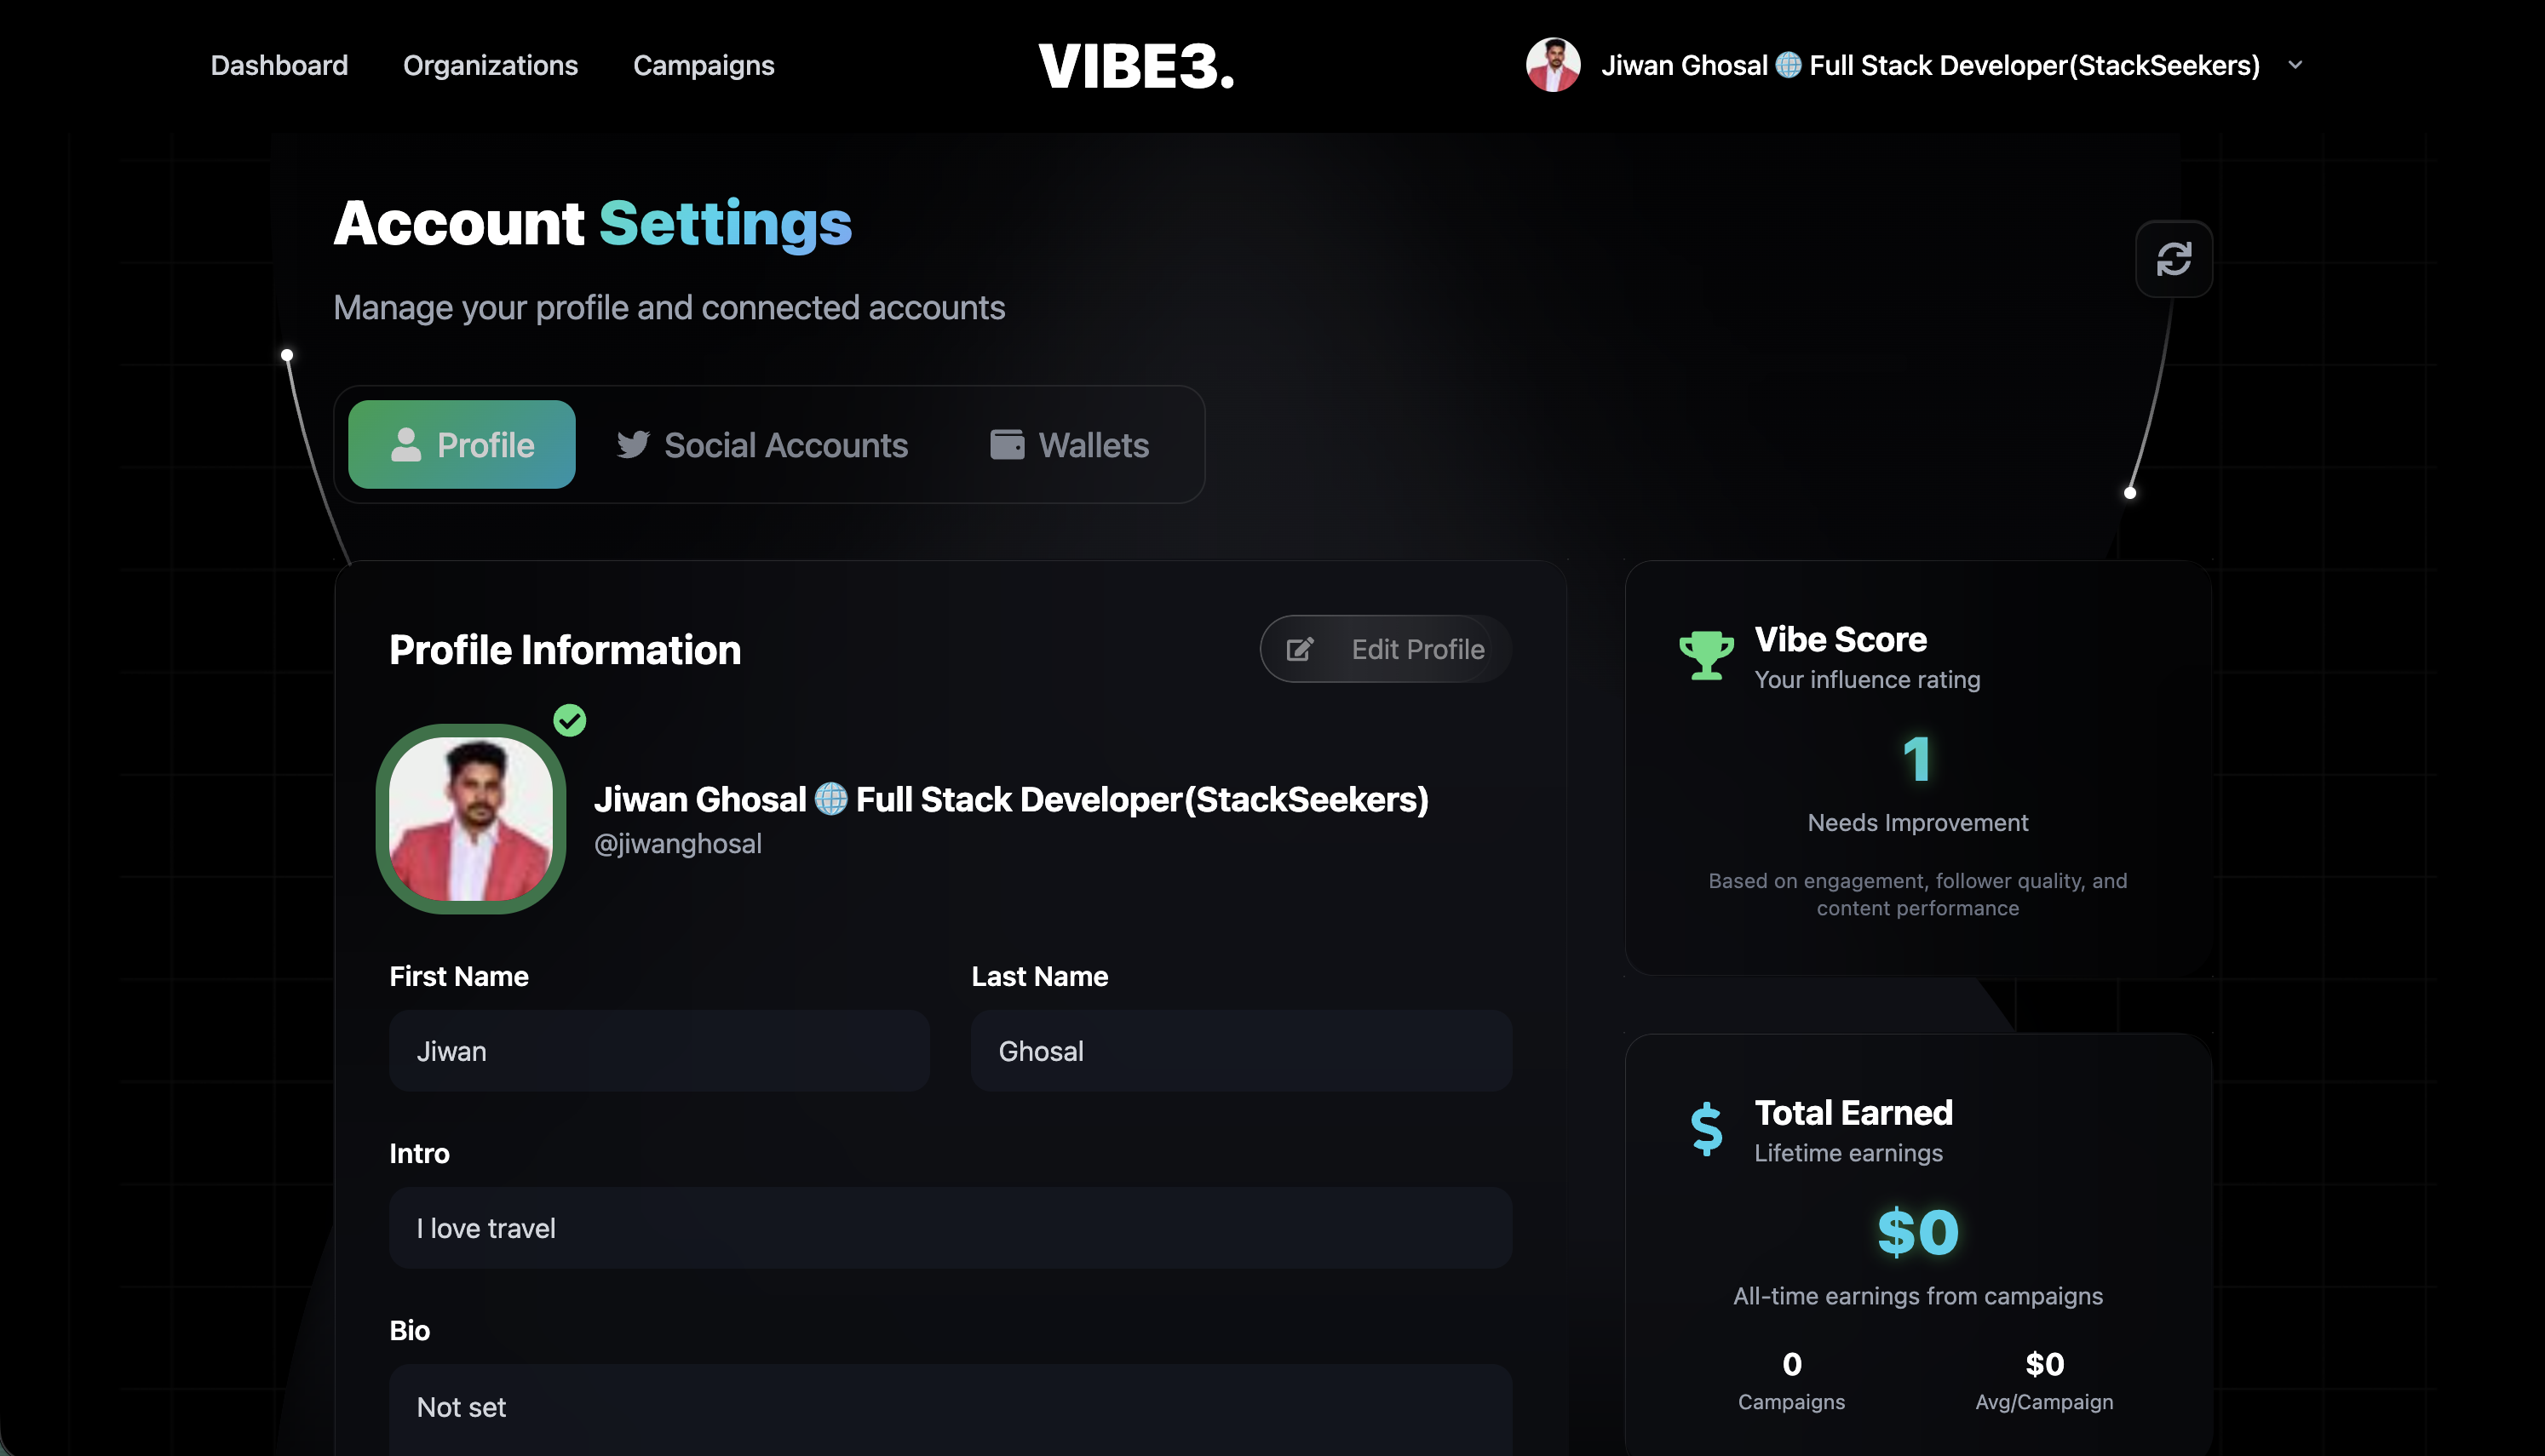Click the green verified checkmark badge

[x=570, y=720]
